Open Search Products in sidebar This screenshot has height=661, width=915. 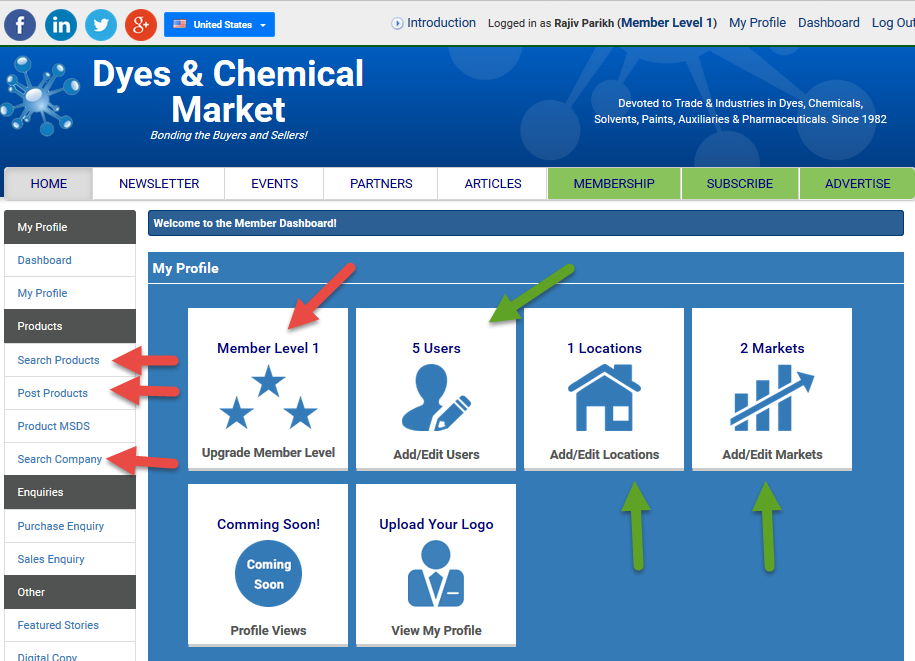58,360
